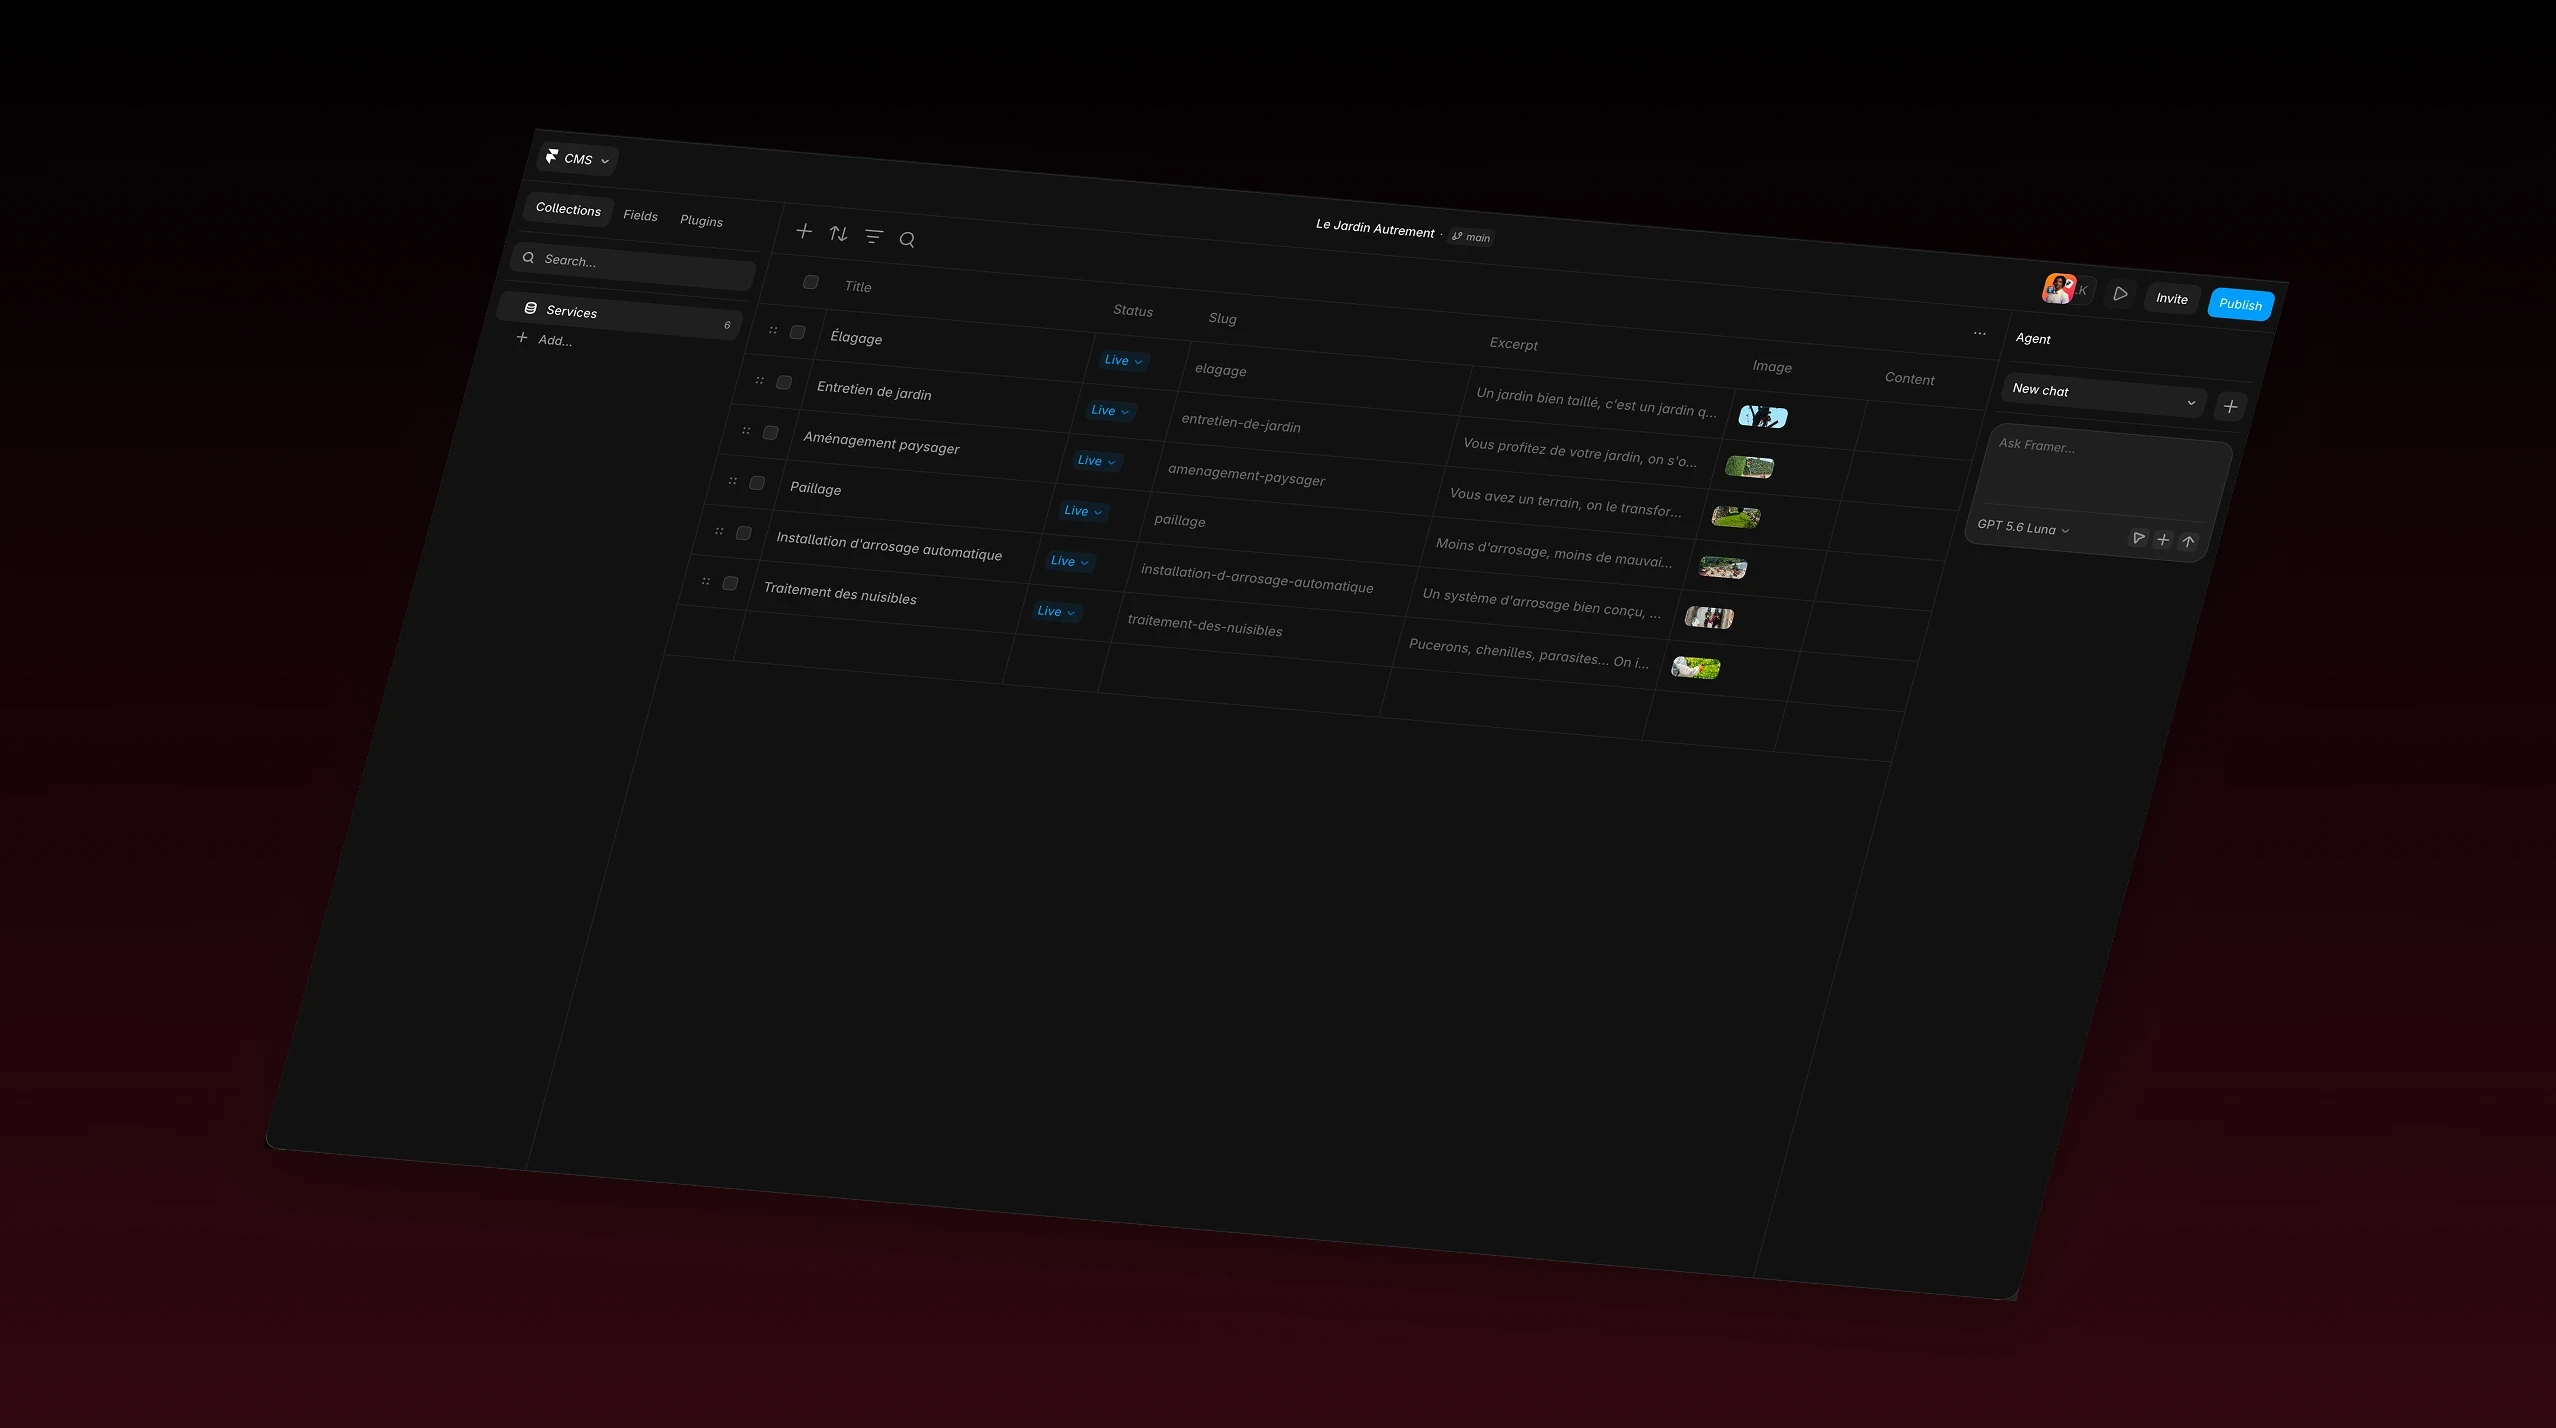
Task: Switch to the Collections tab
Action: point(568,209)
